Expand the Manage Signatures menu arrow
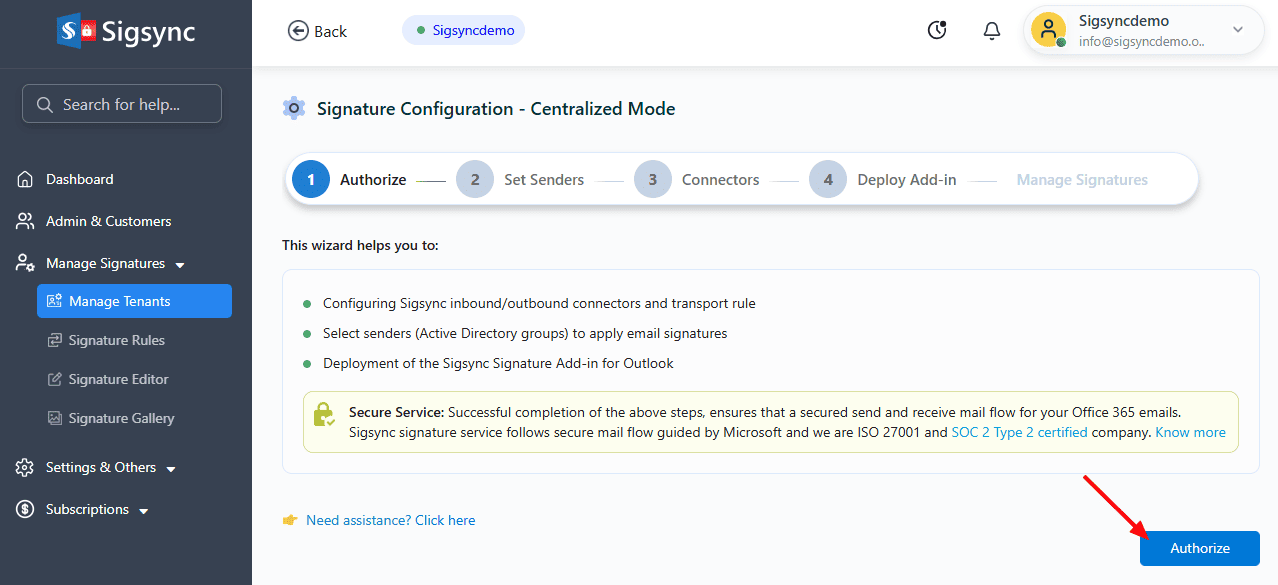 pos(180,265)
